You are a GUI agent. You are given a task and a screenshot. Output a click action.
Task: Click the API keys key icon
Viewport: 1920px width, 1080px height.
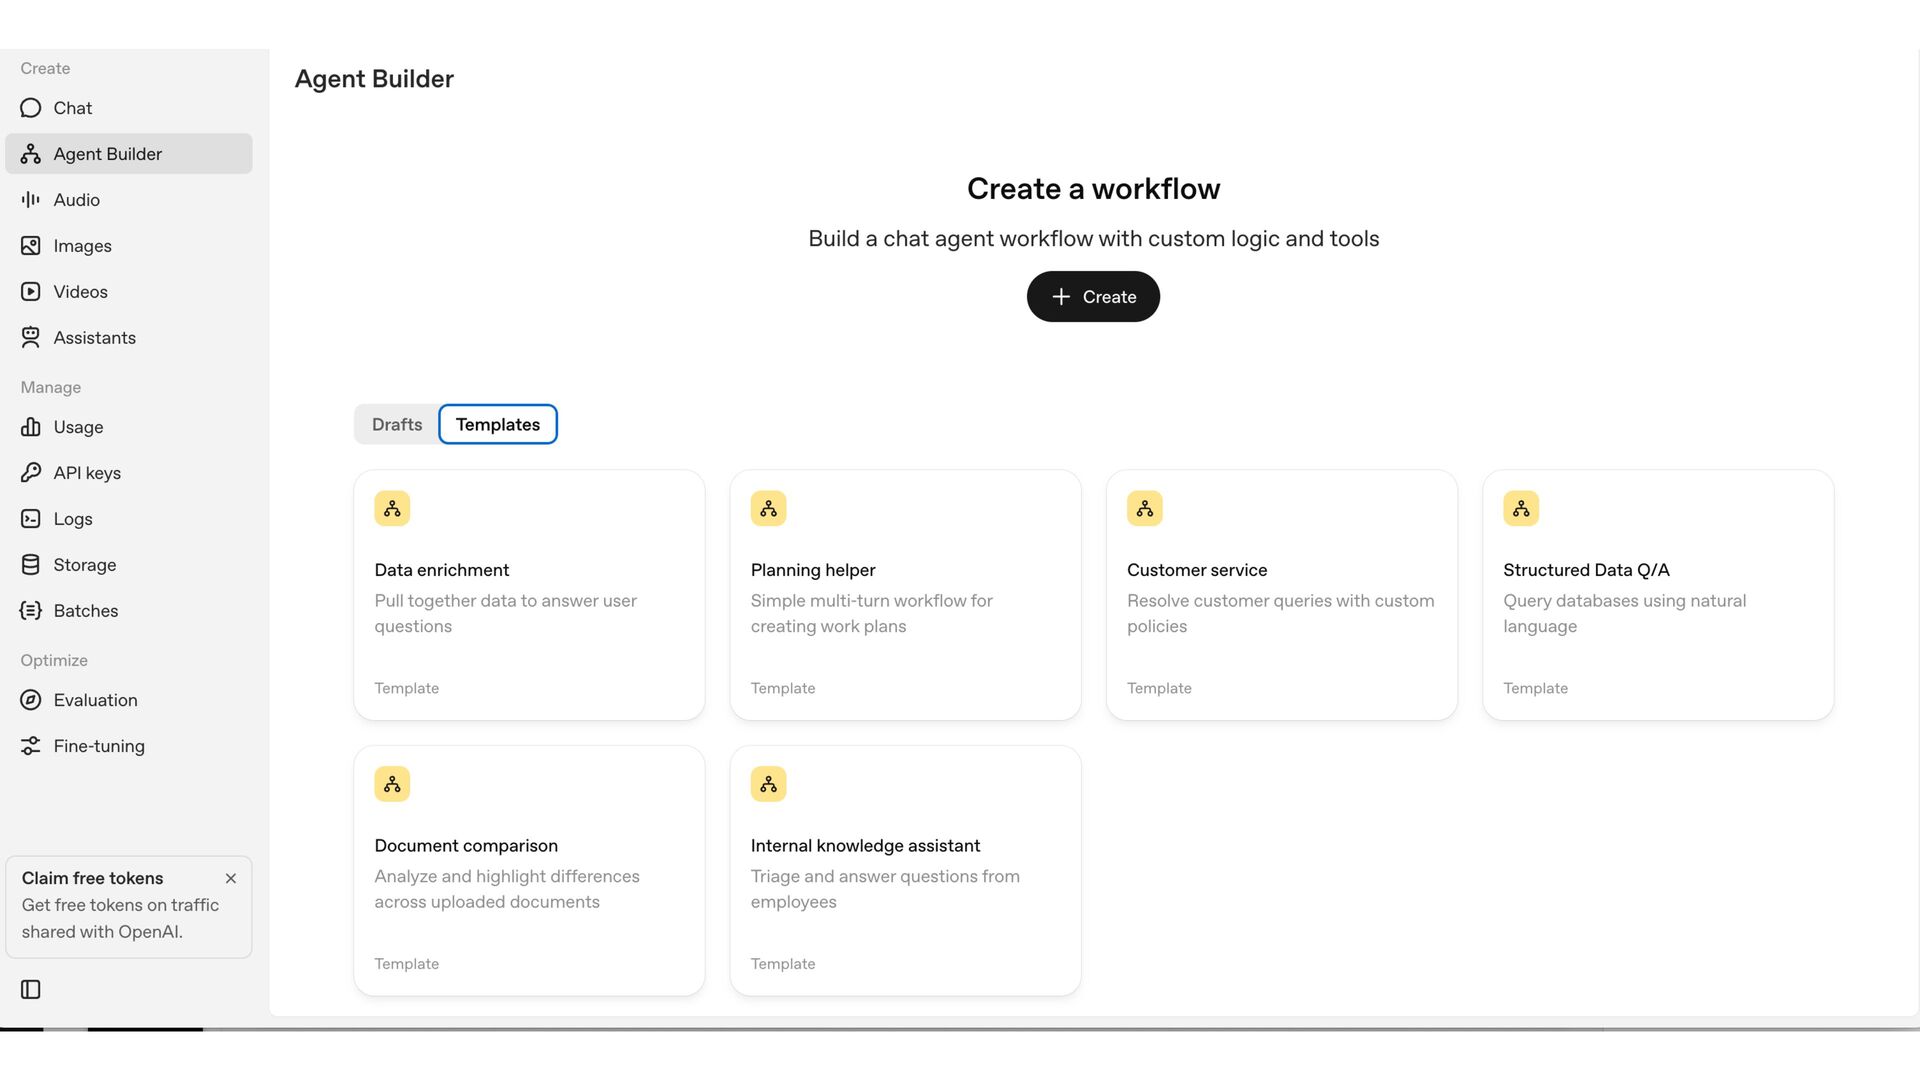tap(31, 473)
